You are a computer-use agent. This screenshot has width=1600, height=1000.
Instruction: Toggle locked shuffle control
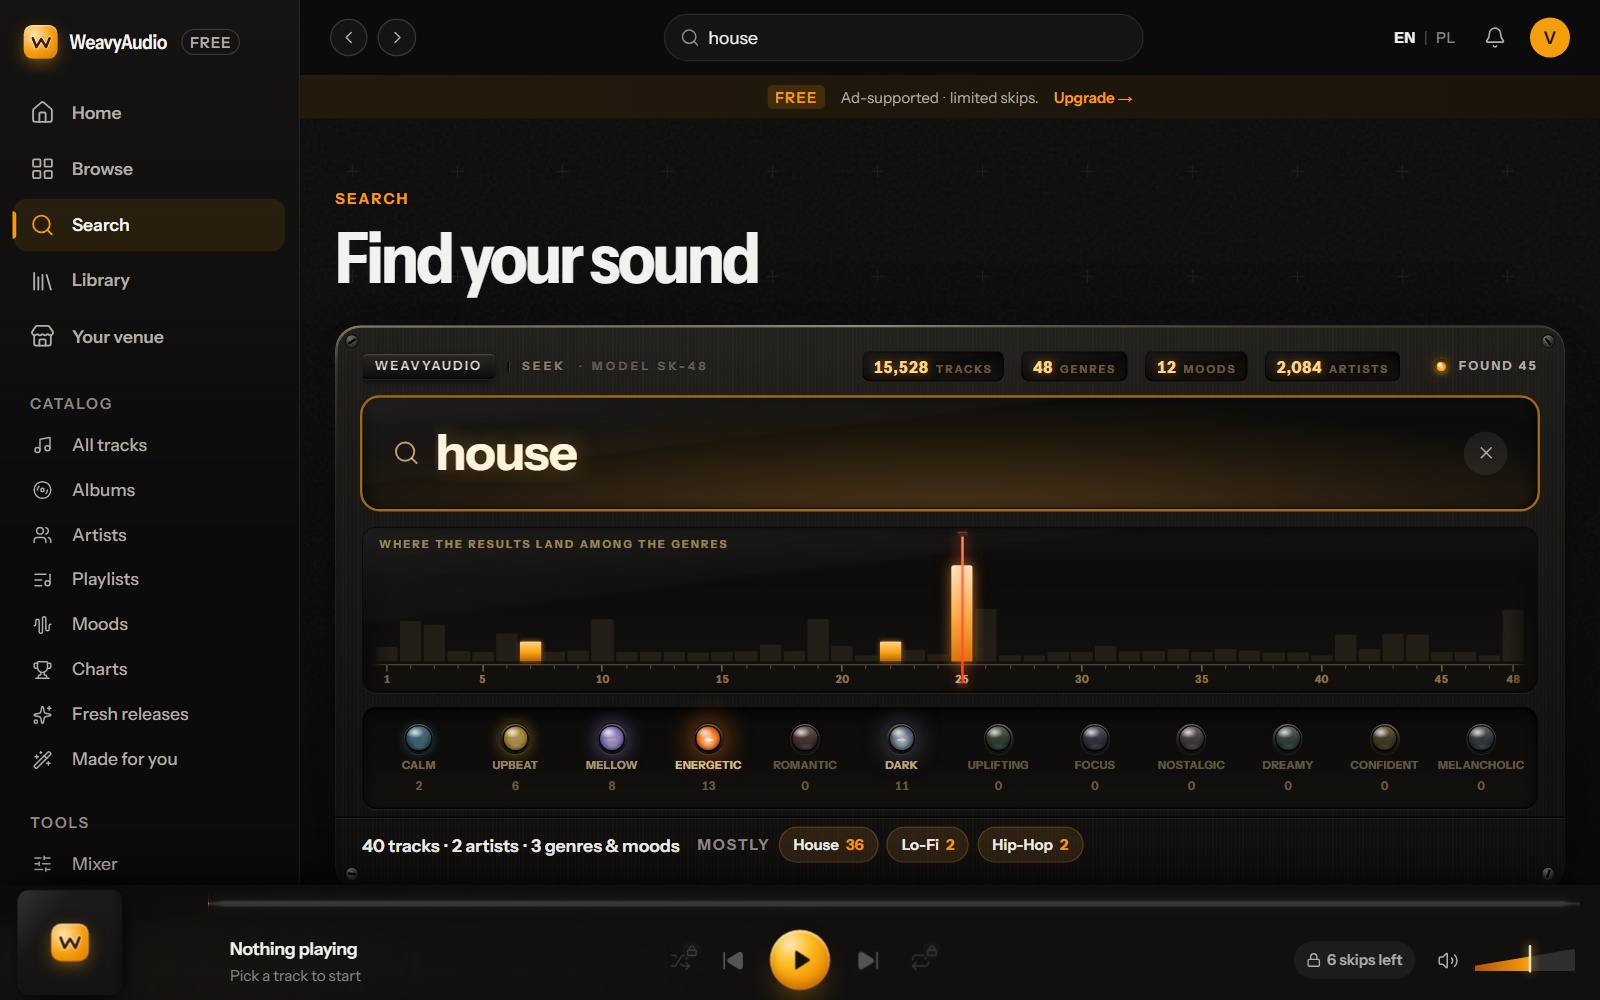click(683, 959)
